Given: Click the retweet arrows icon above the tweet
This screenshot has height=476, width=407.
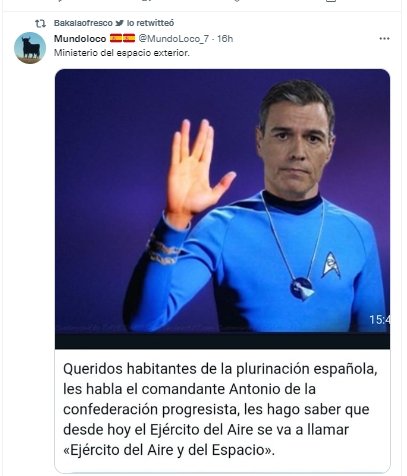Looking at the screenshot, I should 40,23.
